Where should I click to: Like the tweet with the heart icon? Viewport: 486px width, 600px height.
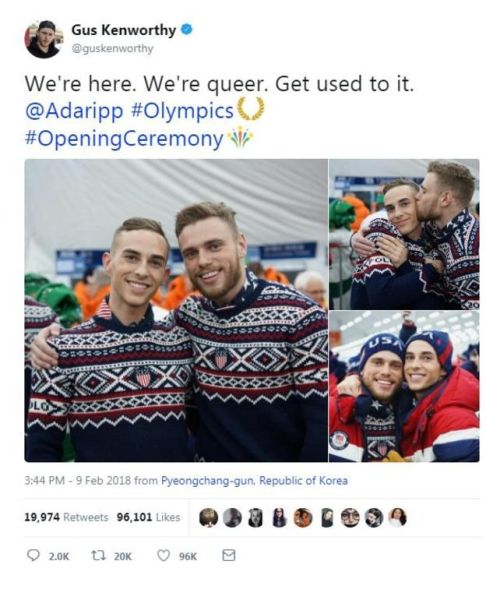point(163,555)
